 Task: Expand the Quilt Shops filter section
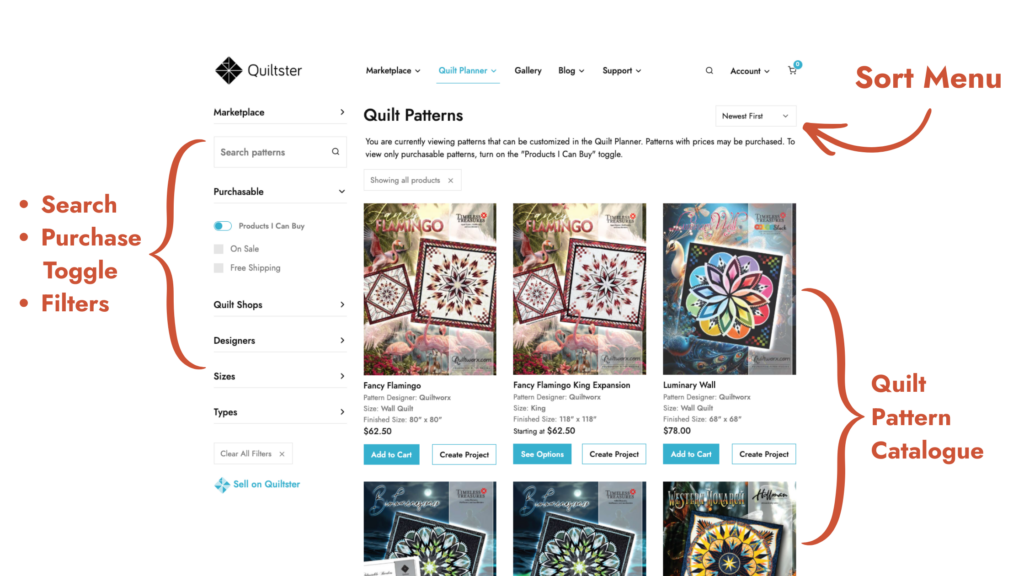pyautogui.click(x=280, y=305)
